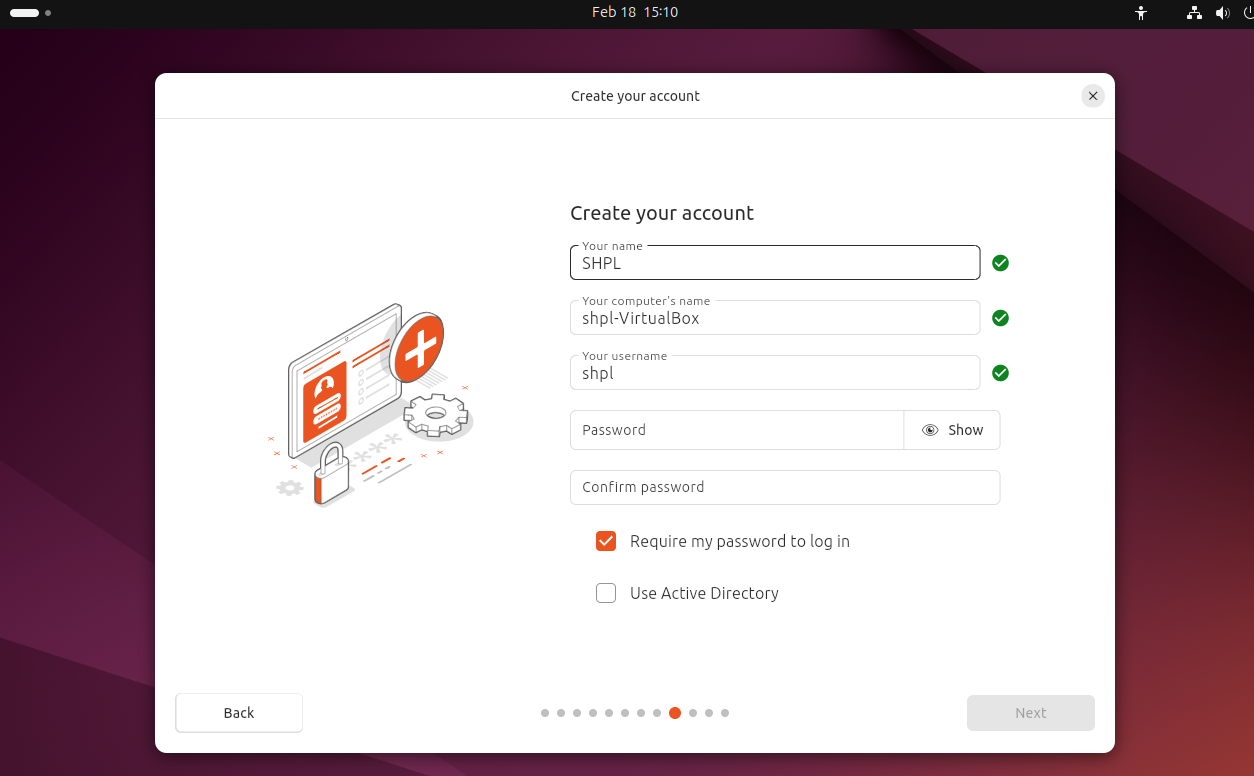This screenshot has height=776, width=1254.
Task: Show the password with the Show button
Action: pos(952,430)
